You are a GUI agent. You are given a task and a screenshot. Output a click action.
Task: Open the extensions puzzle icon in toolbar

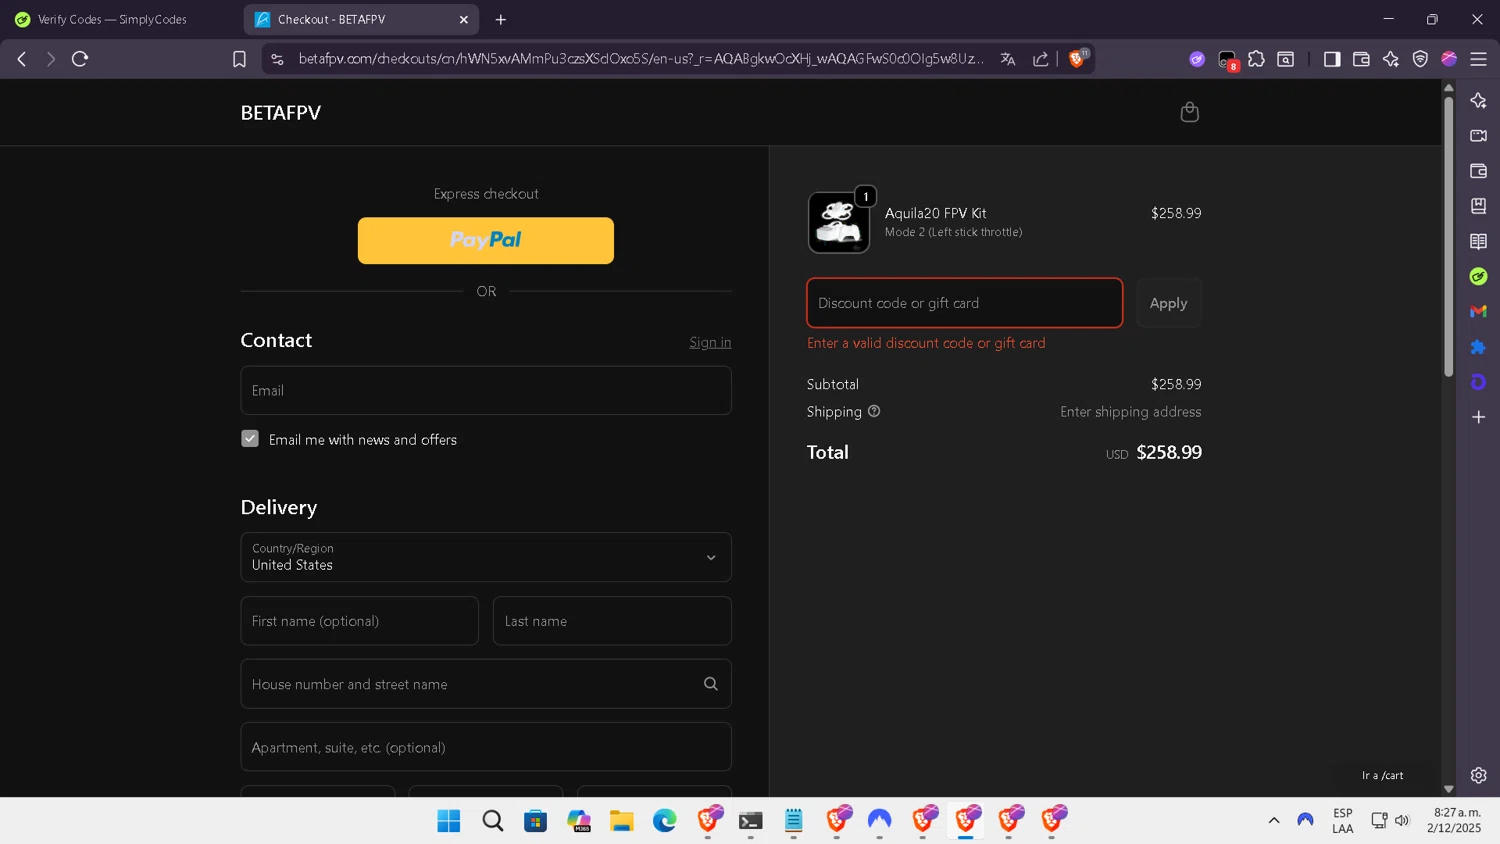click(x=1256, y=59)
